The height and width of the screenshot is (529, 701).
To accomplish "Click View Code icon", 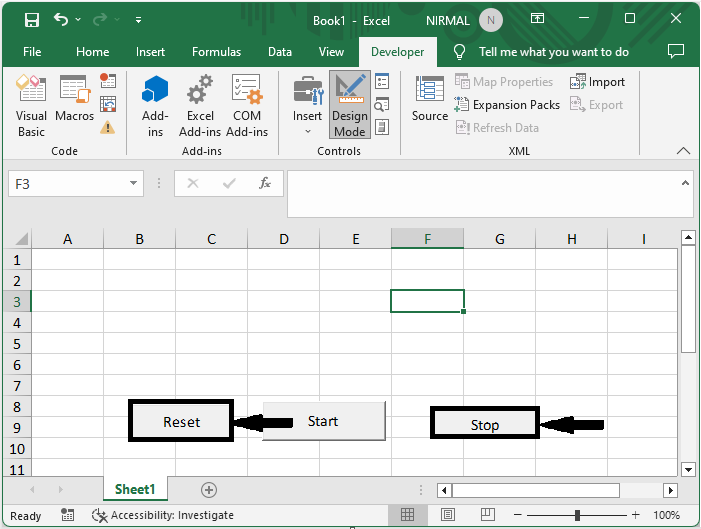I will 382,105.
